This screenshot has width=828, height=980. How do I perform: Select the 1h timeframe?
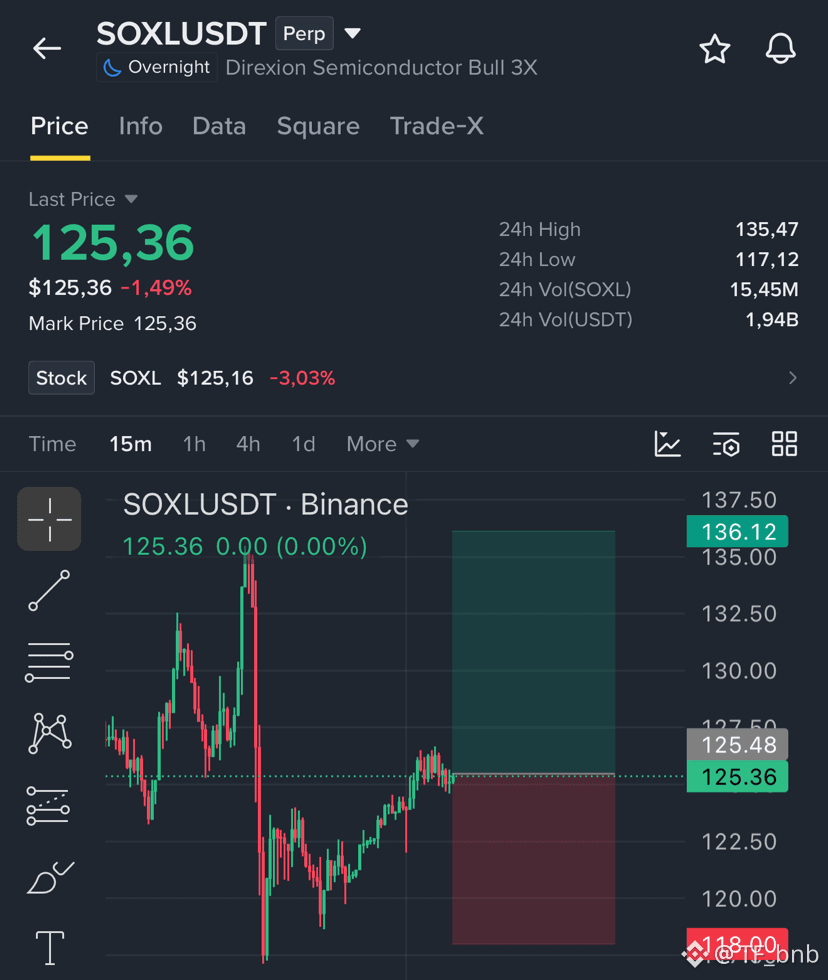(194, 444)
